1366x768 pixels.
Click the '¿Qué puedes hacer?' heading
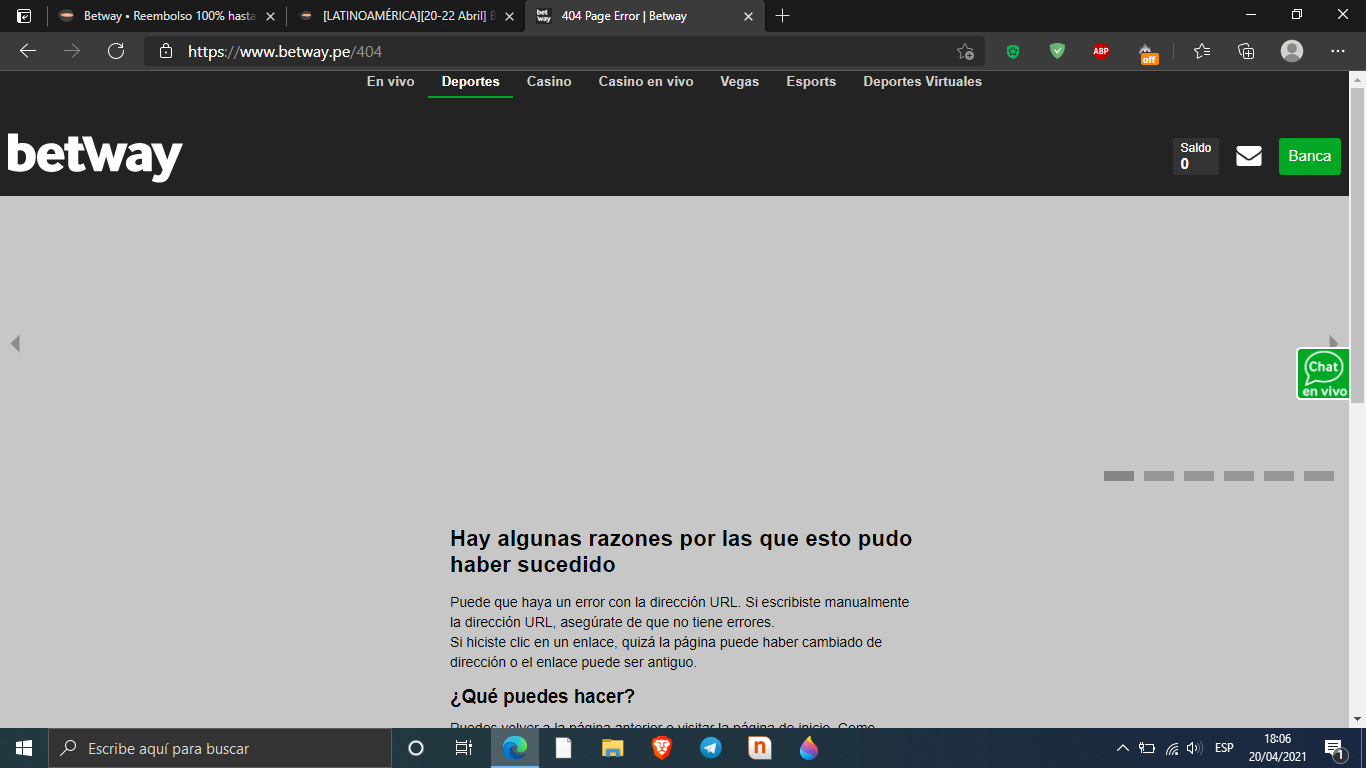[542, 696]
